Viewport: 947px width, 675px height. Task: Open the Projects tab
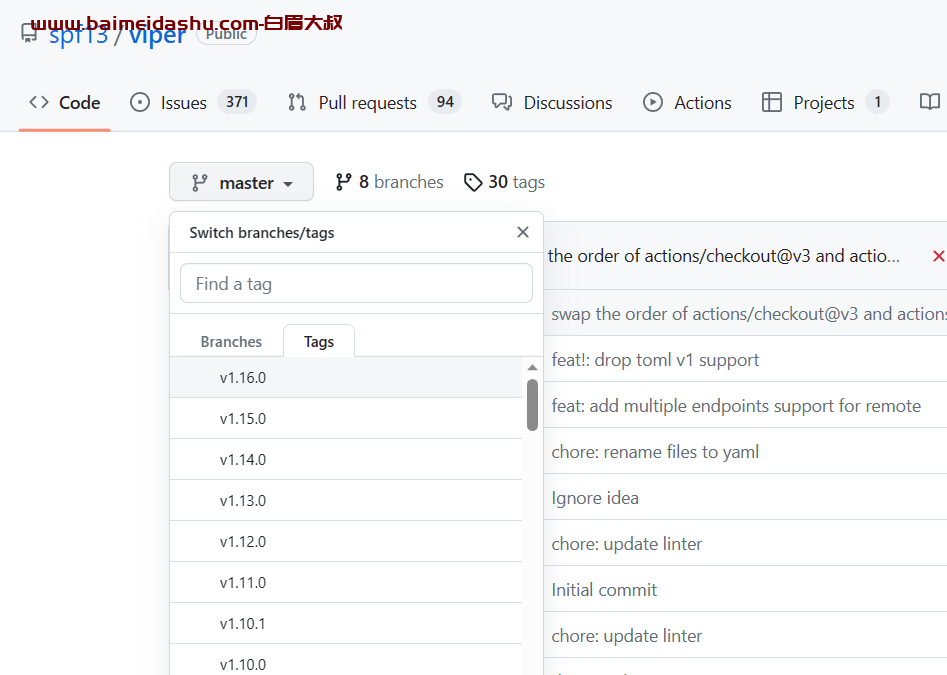point(825,103)
